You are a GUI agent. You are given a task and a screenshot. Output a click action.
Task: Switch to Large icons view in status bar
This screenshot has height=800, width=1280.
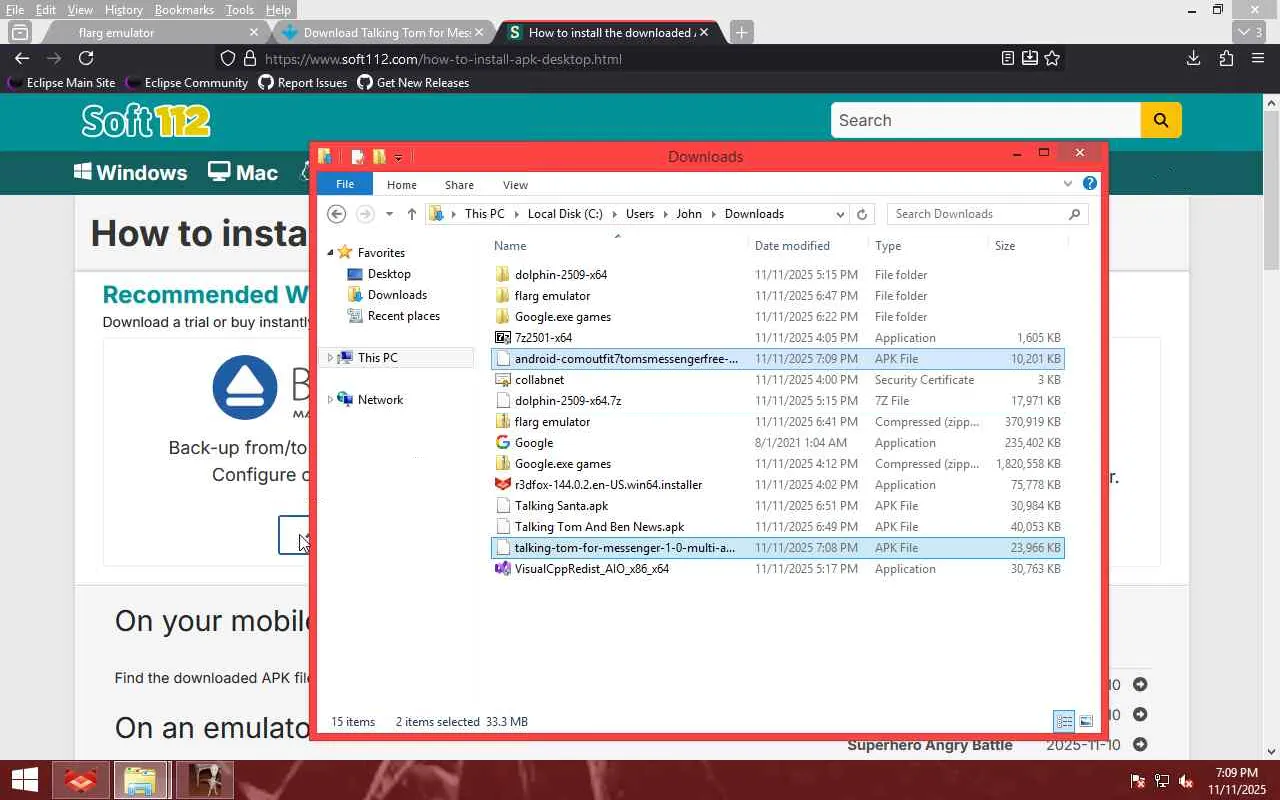[x=1086, y=721]
